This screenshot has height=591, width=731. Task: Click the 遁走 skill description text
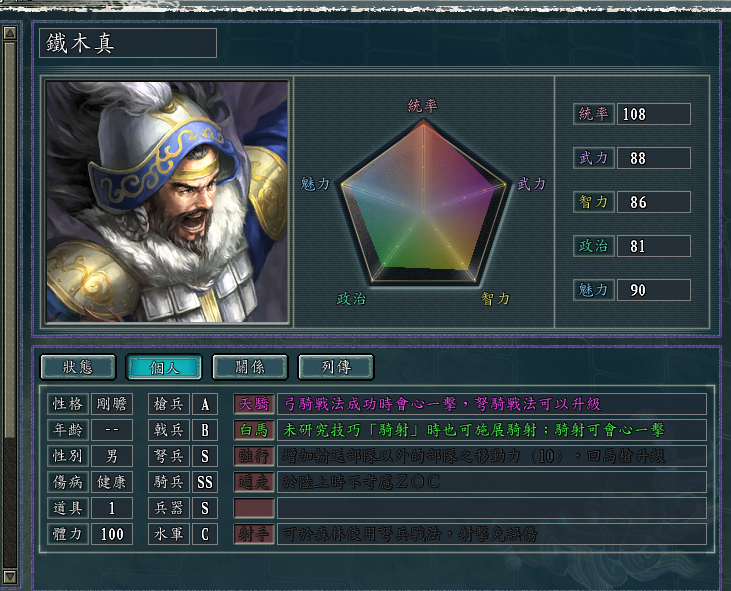pyautogui.click(x=361, y=482)
